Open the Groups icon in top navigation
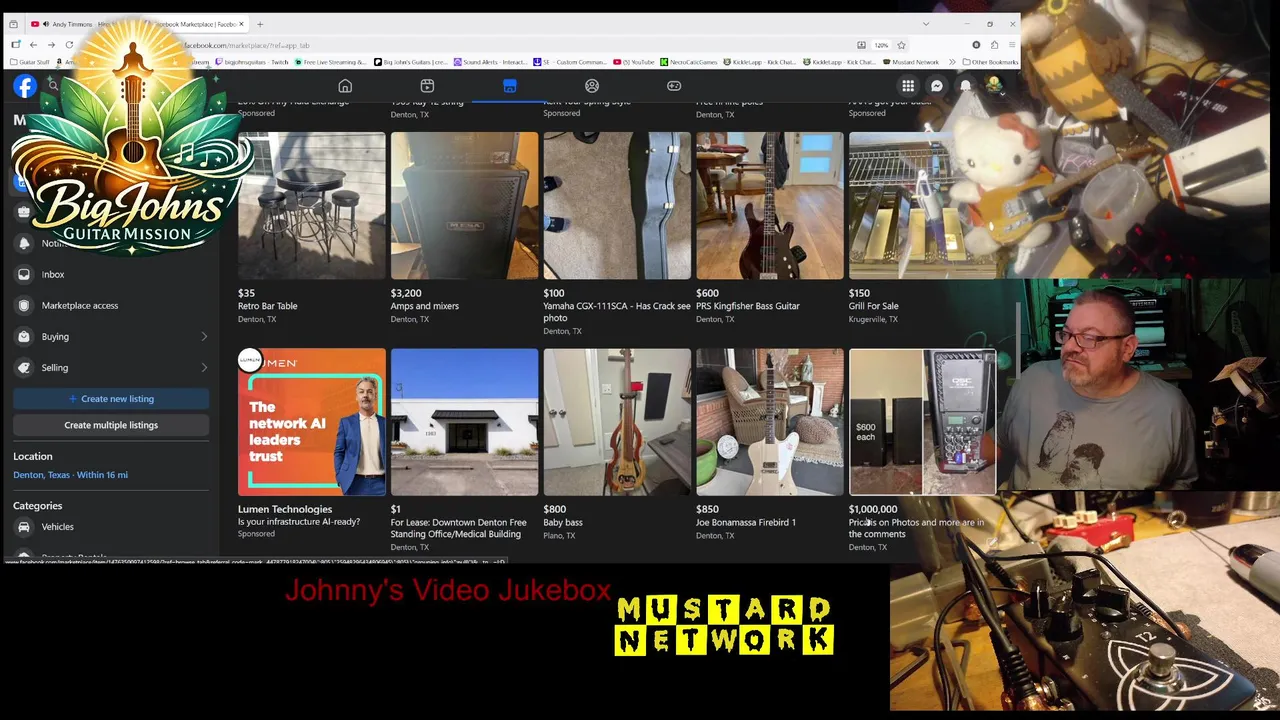The image size is (1280, 720). 592,86
